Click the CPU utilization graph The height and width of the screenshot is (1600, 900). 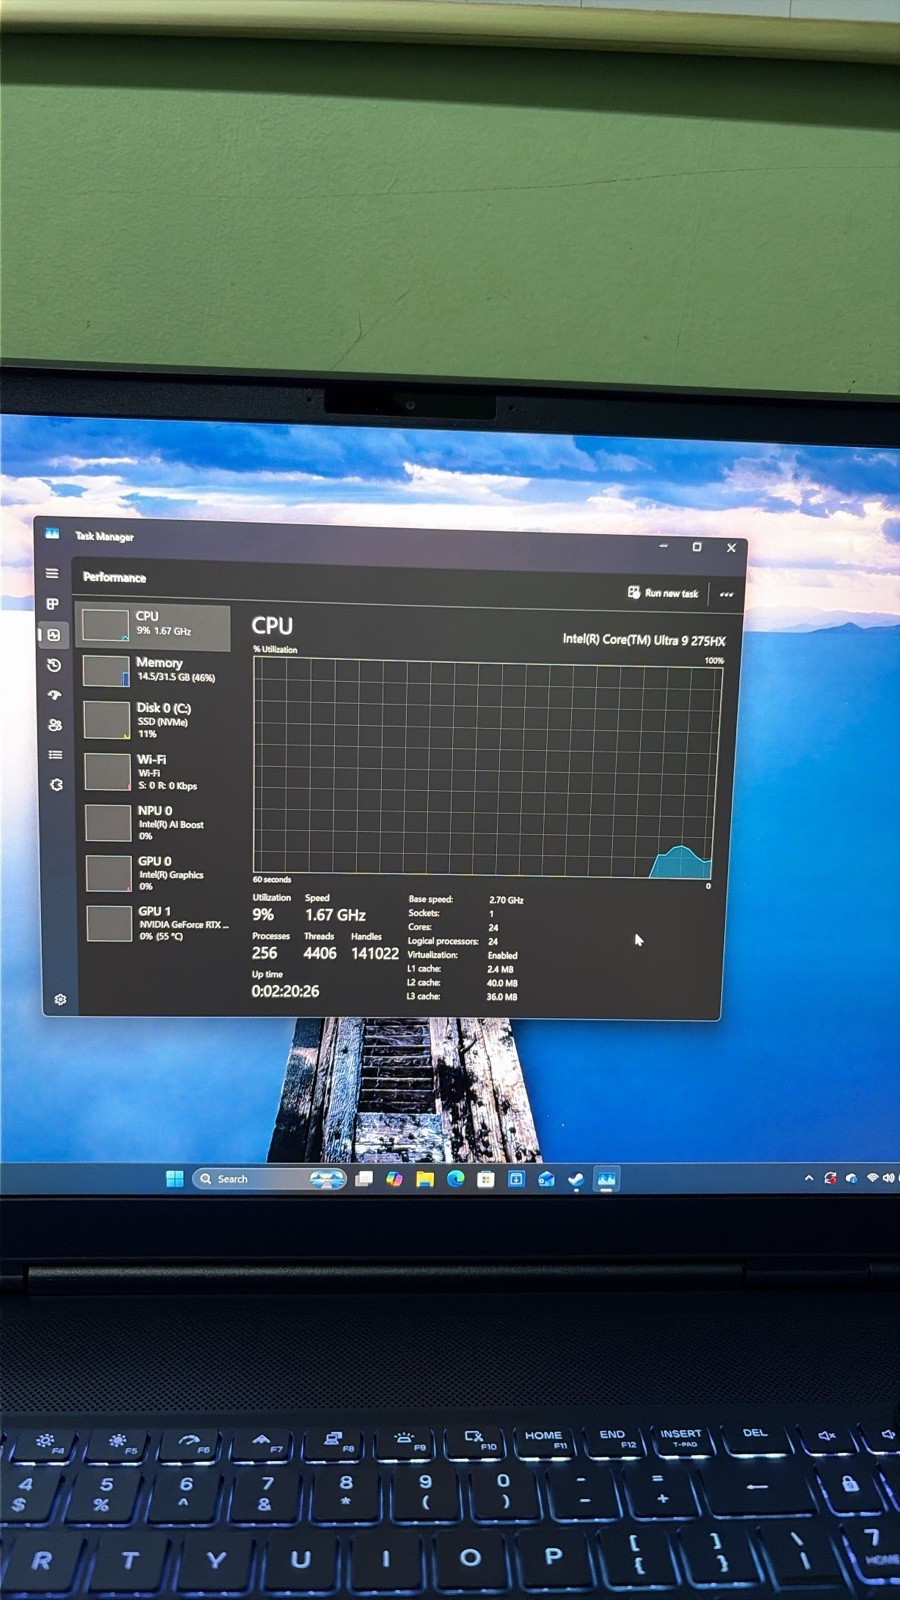(x=487, y=768)
